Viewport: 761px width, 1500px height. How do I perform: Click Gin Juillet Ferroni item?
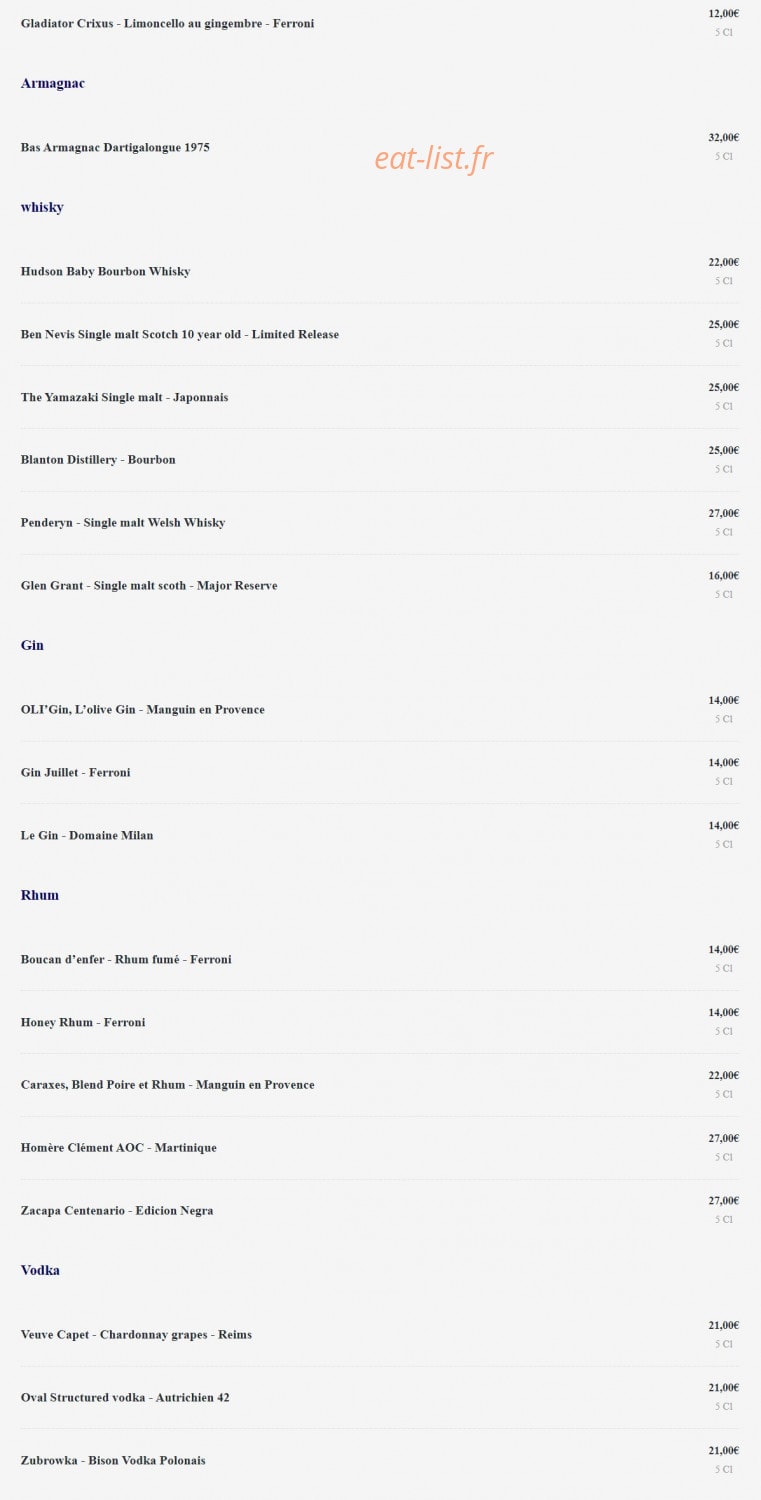point(76,772)
